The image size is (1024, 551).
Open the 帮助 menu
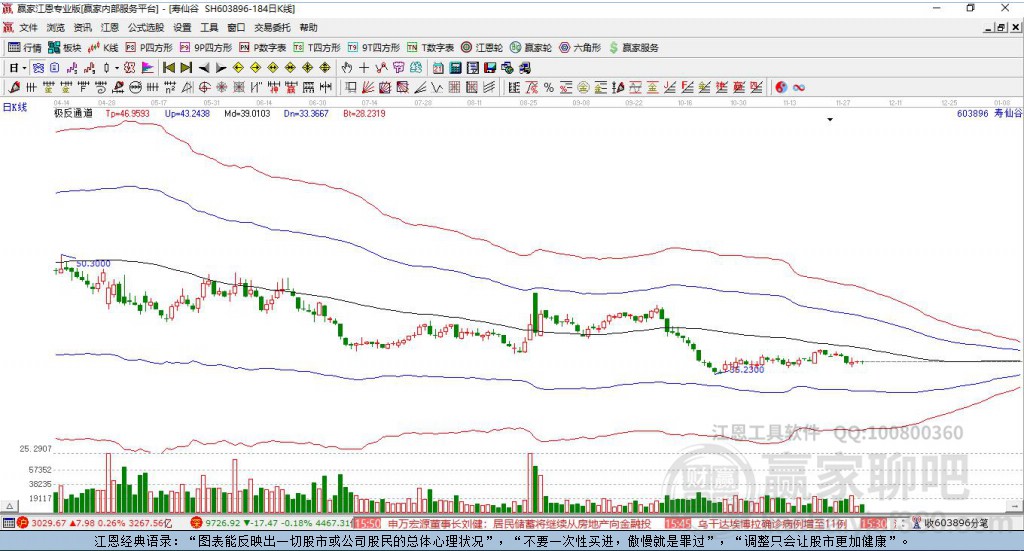(x=308, y=27)
